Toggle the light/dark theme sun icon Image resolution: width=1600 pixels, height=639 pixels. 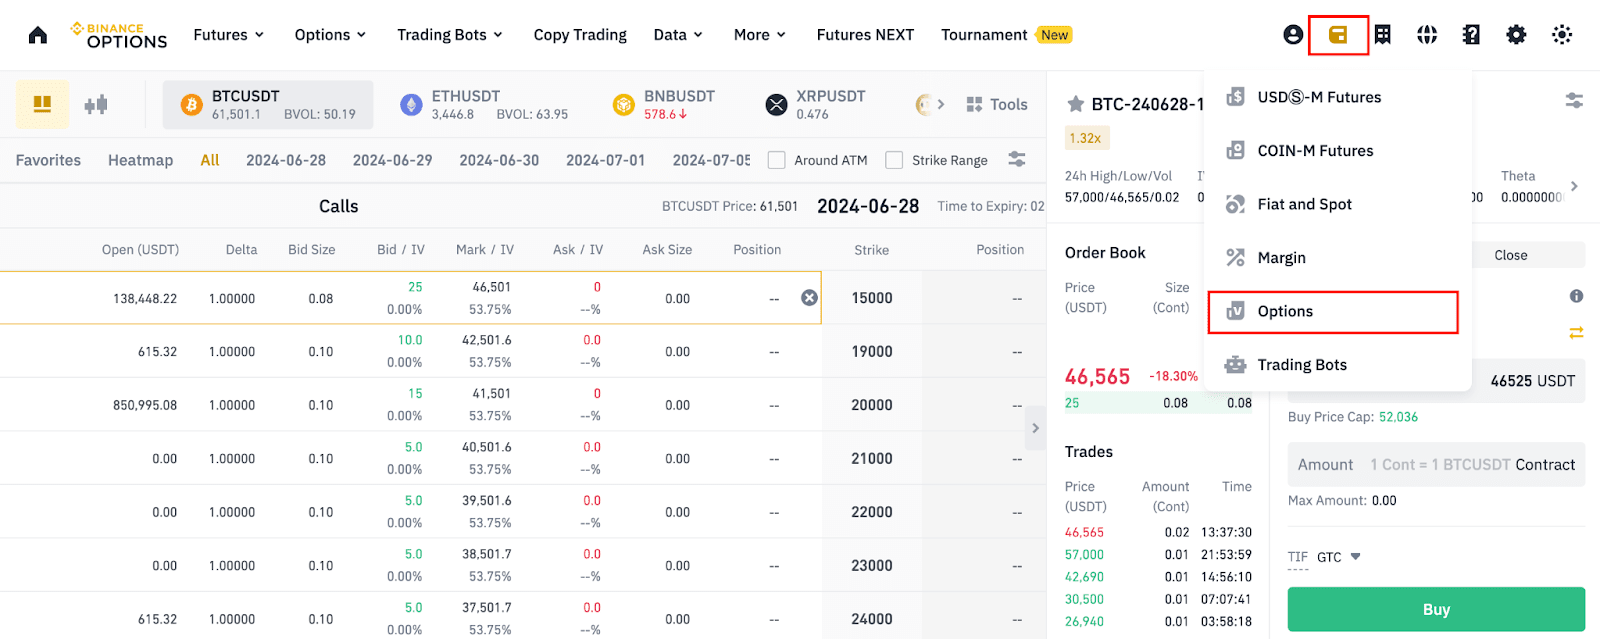point(1561,35)
